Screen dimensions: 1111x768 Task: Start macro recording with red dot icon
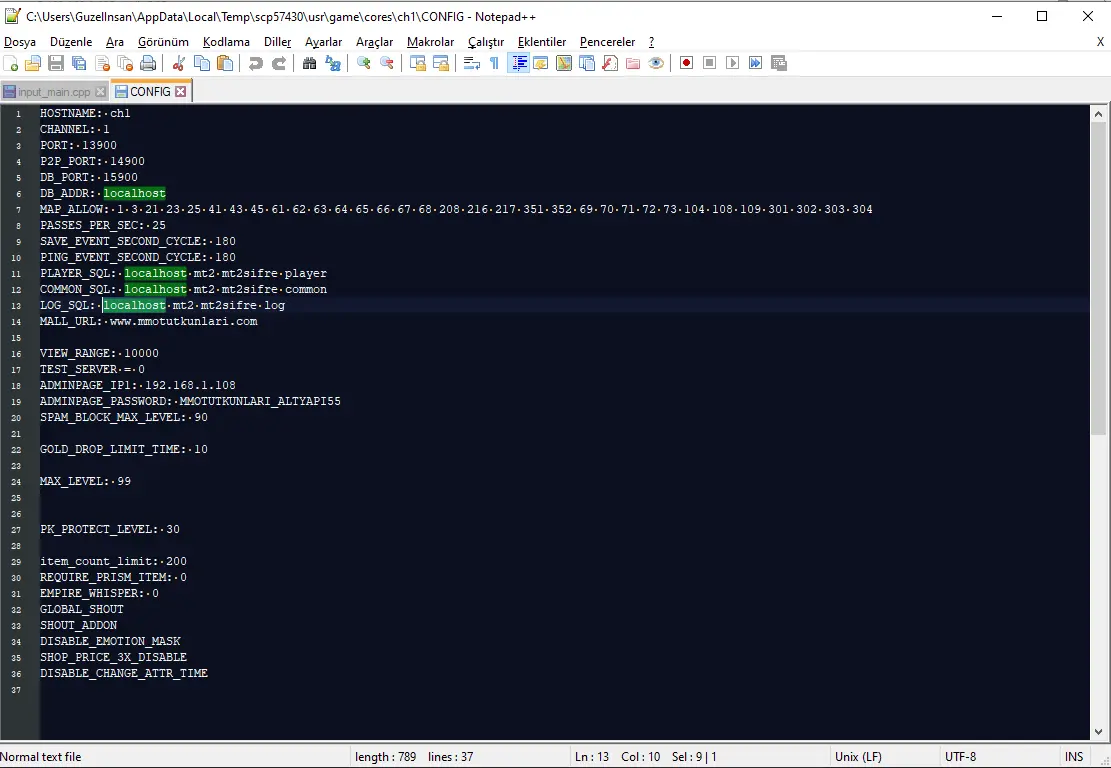(x=686, y=63)
